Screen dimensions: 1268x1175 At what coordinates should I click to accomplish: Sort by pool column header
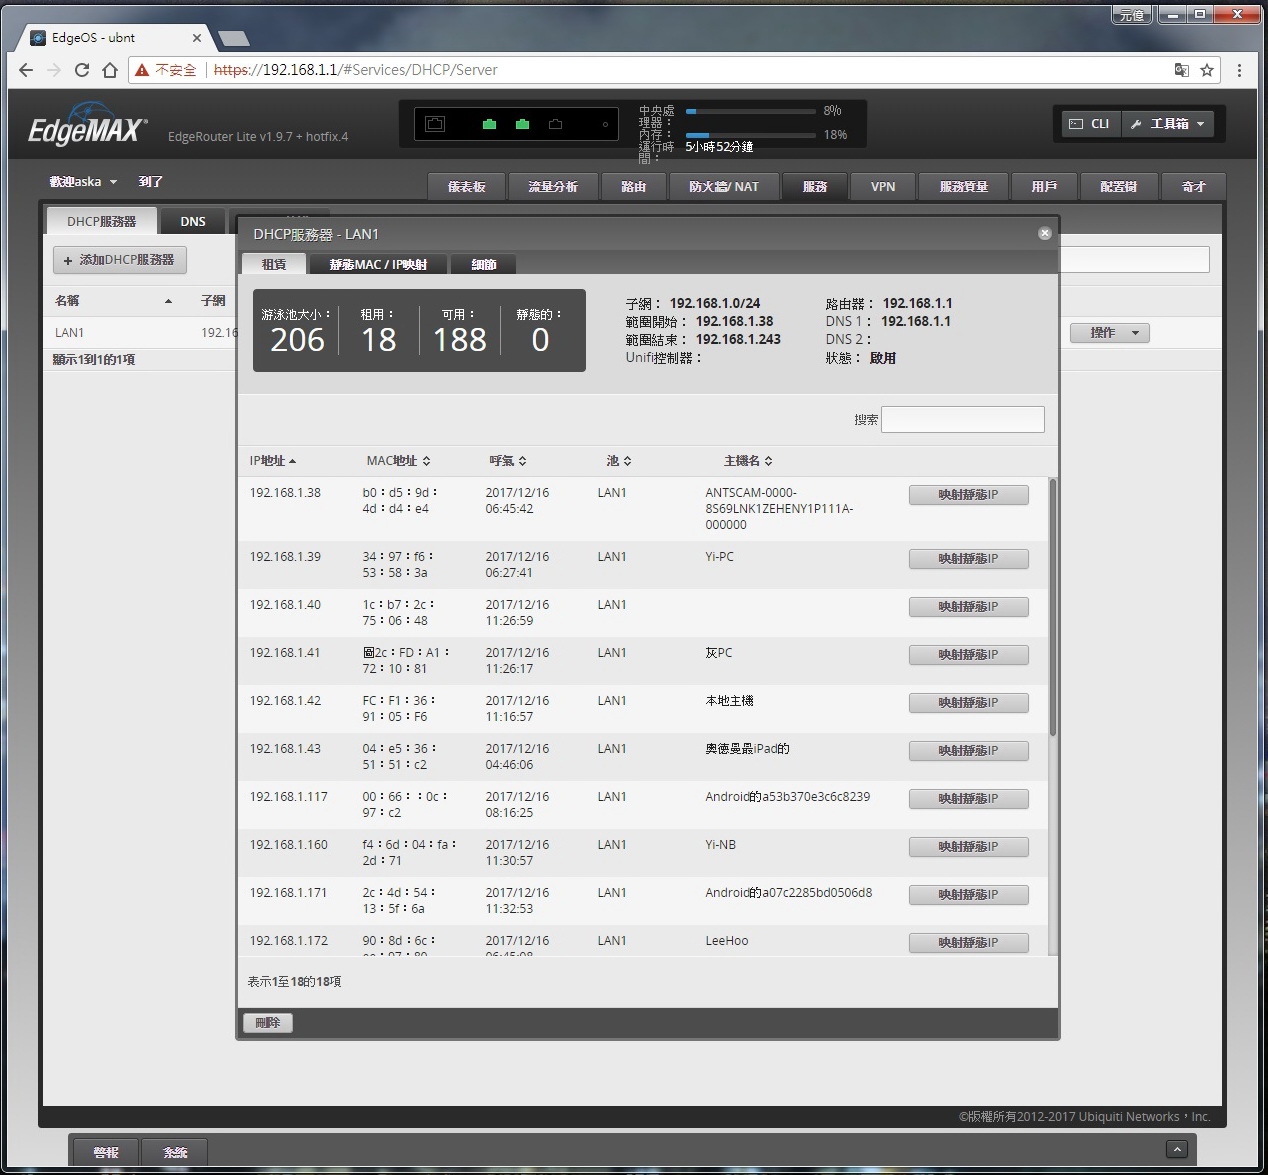tap(619, 461)
